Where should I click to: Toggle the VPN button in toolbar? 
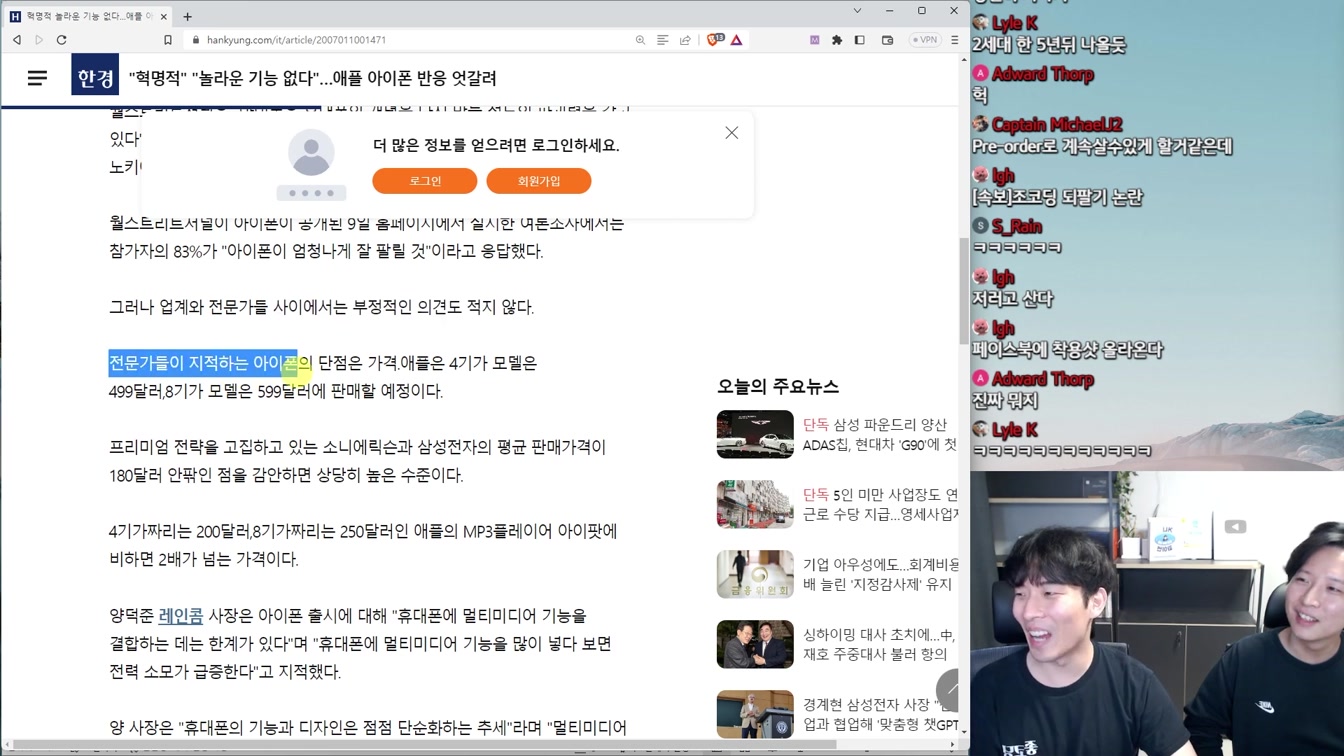(925, 40)
